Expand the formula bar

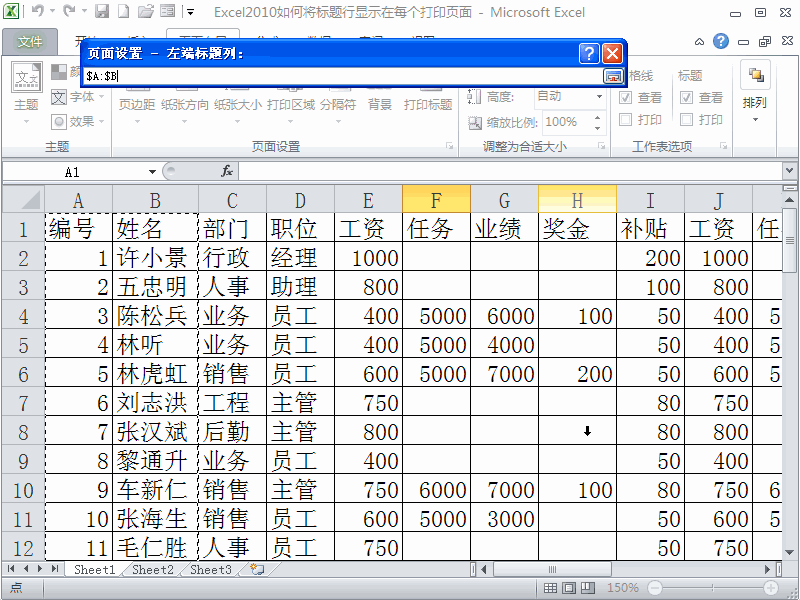point(789,171)
